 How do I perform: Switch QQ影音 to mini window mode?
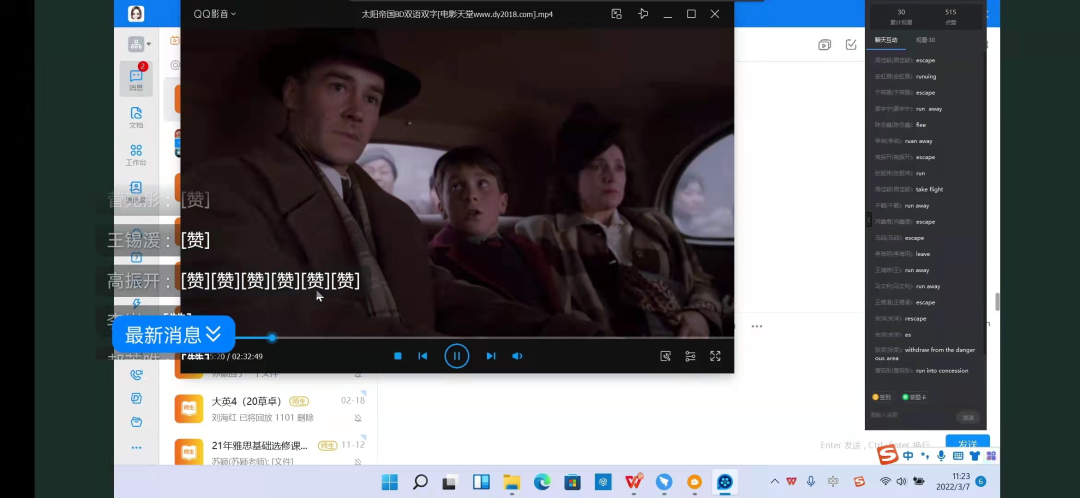pos(616,14)
